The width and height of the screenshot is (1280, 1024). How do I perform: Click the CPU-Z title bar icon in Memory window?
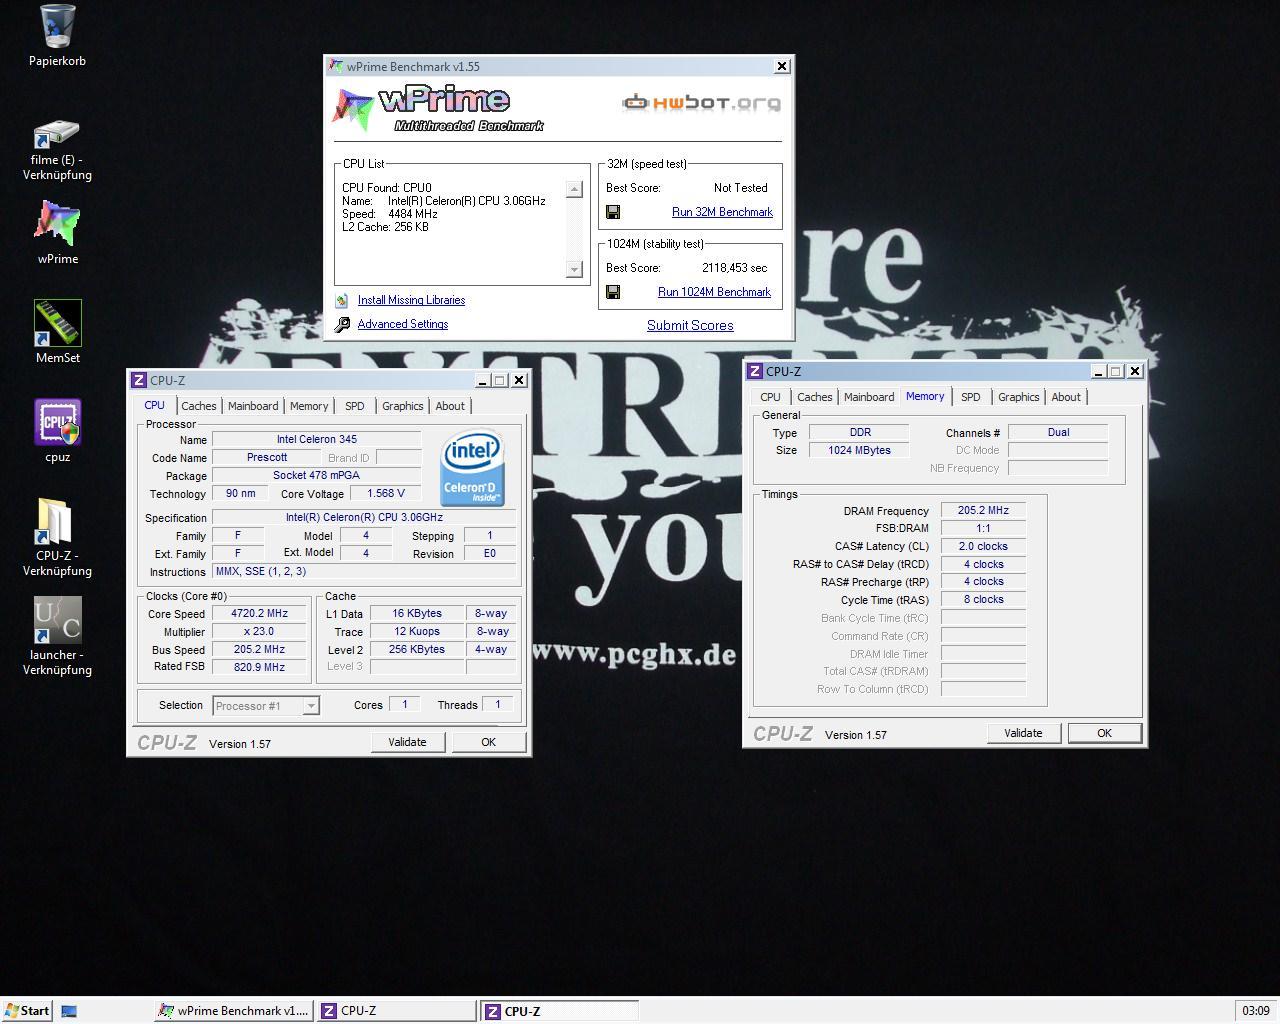[x=755, y=371]
